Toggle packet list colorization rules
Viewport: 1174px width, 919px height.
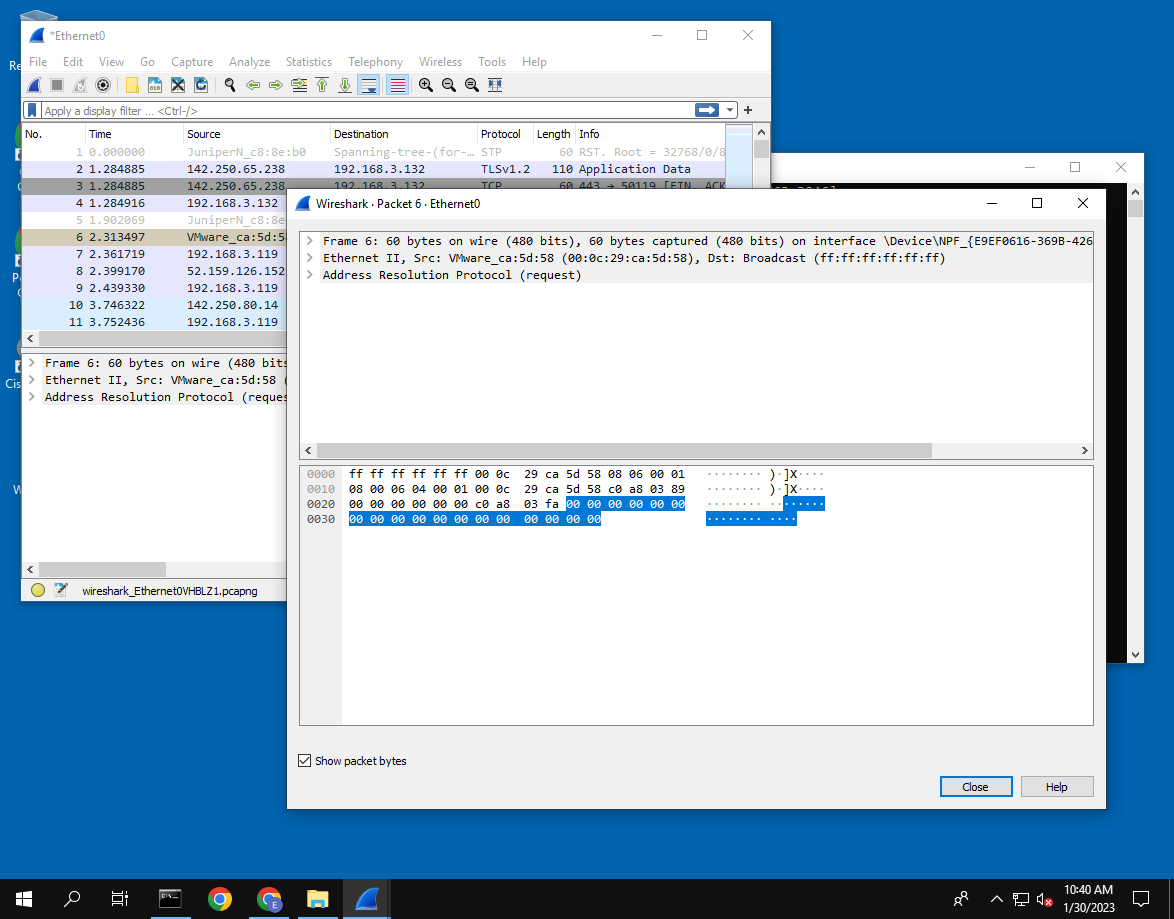398,85
